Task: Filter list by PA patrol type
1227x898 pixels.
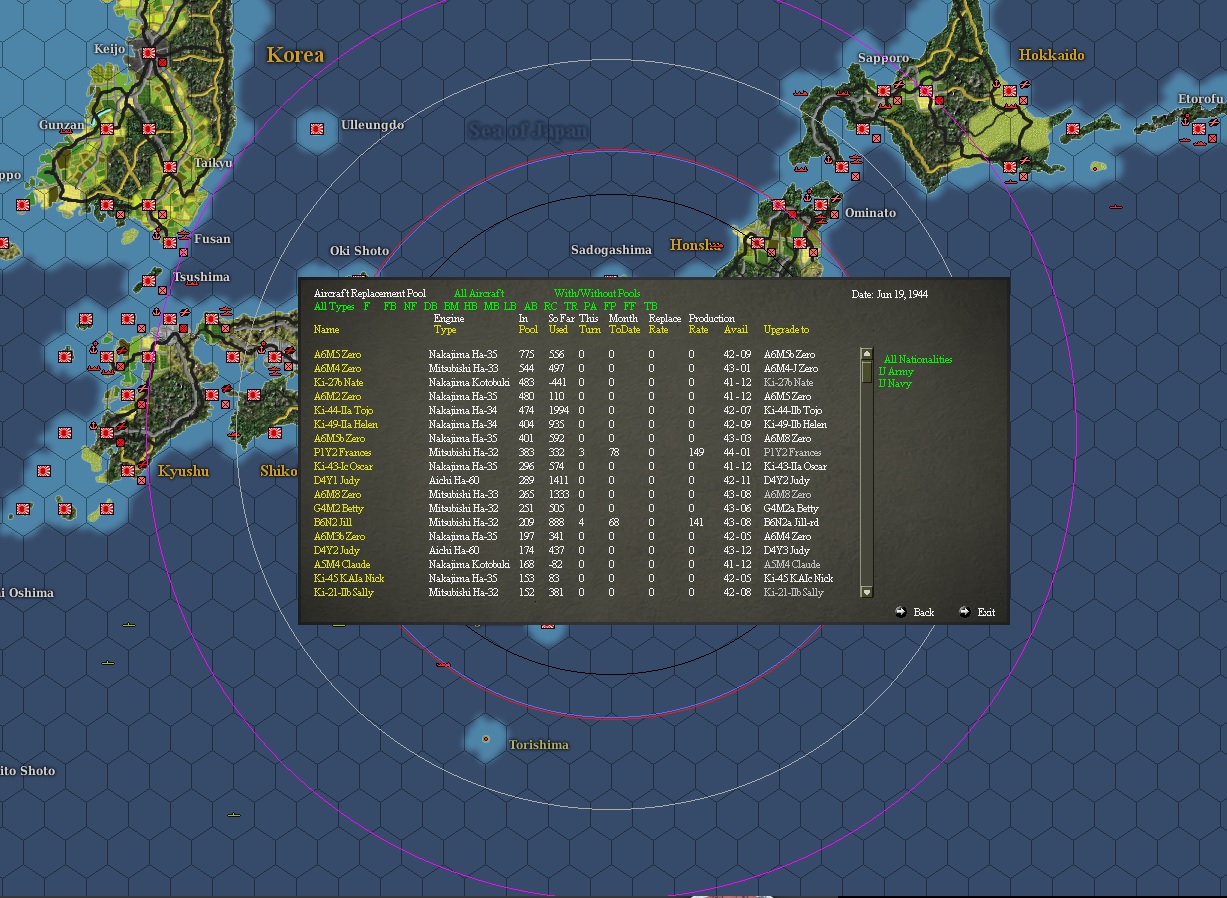Action: coord(590,306)
